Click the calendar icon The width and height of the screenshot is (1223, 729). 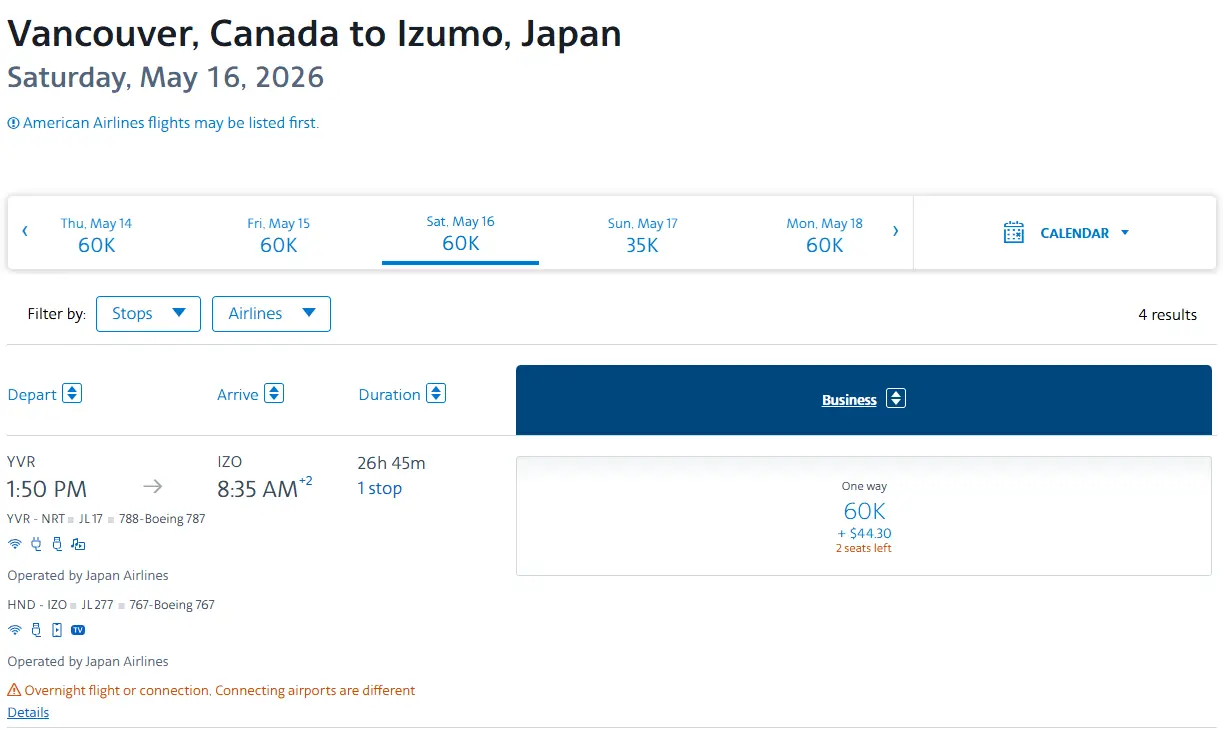[x=1013, y=232]
